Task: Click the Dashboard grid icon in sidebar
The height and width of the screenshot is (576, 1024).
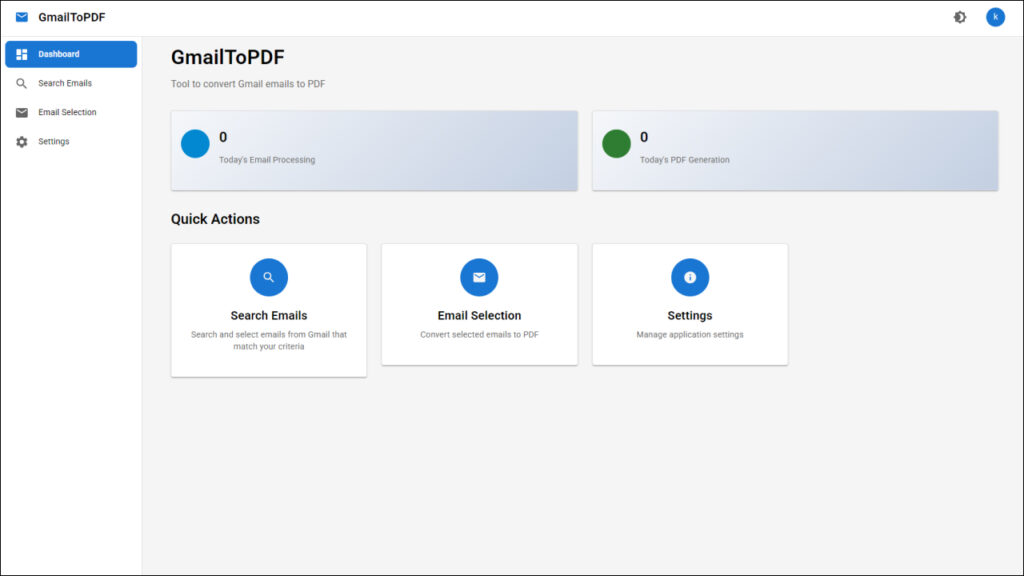Action: (22, 54)
